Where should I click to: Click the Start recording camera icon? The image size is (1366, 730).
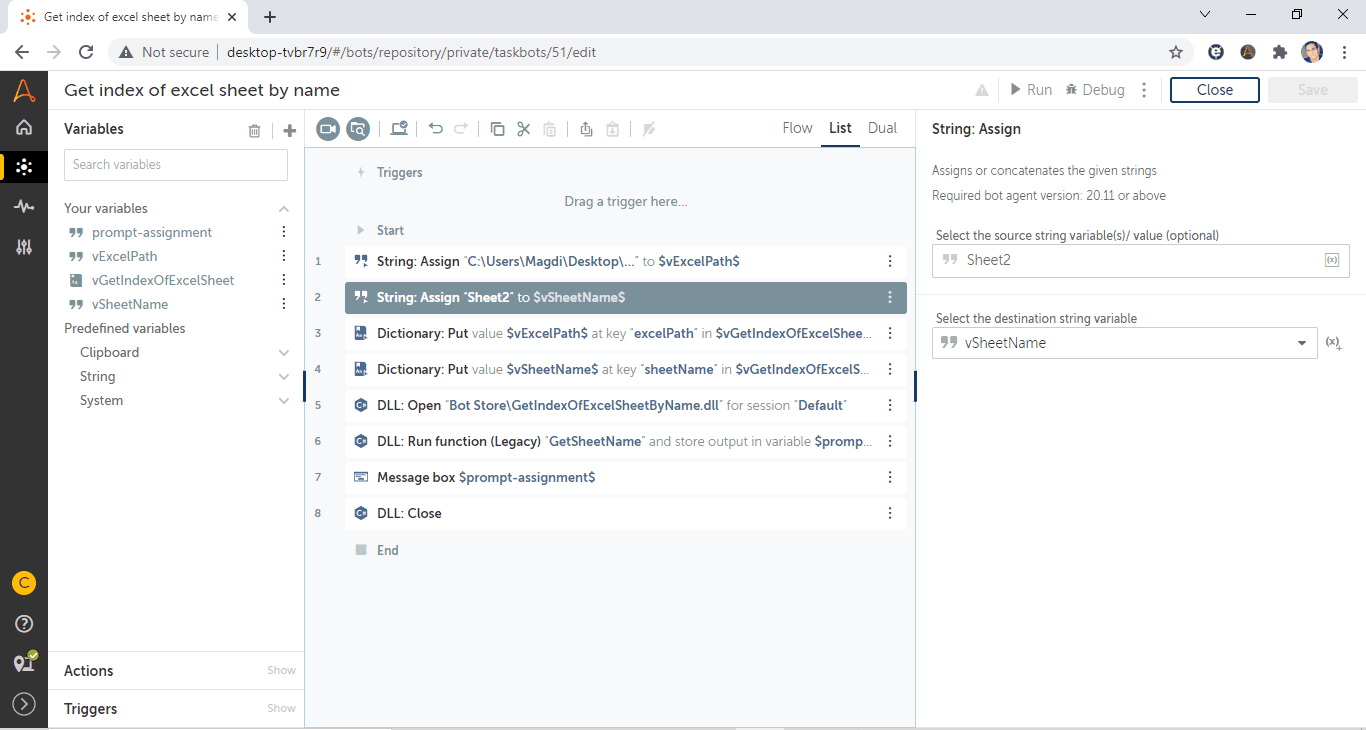tap(328, 129)
